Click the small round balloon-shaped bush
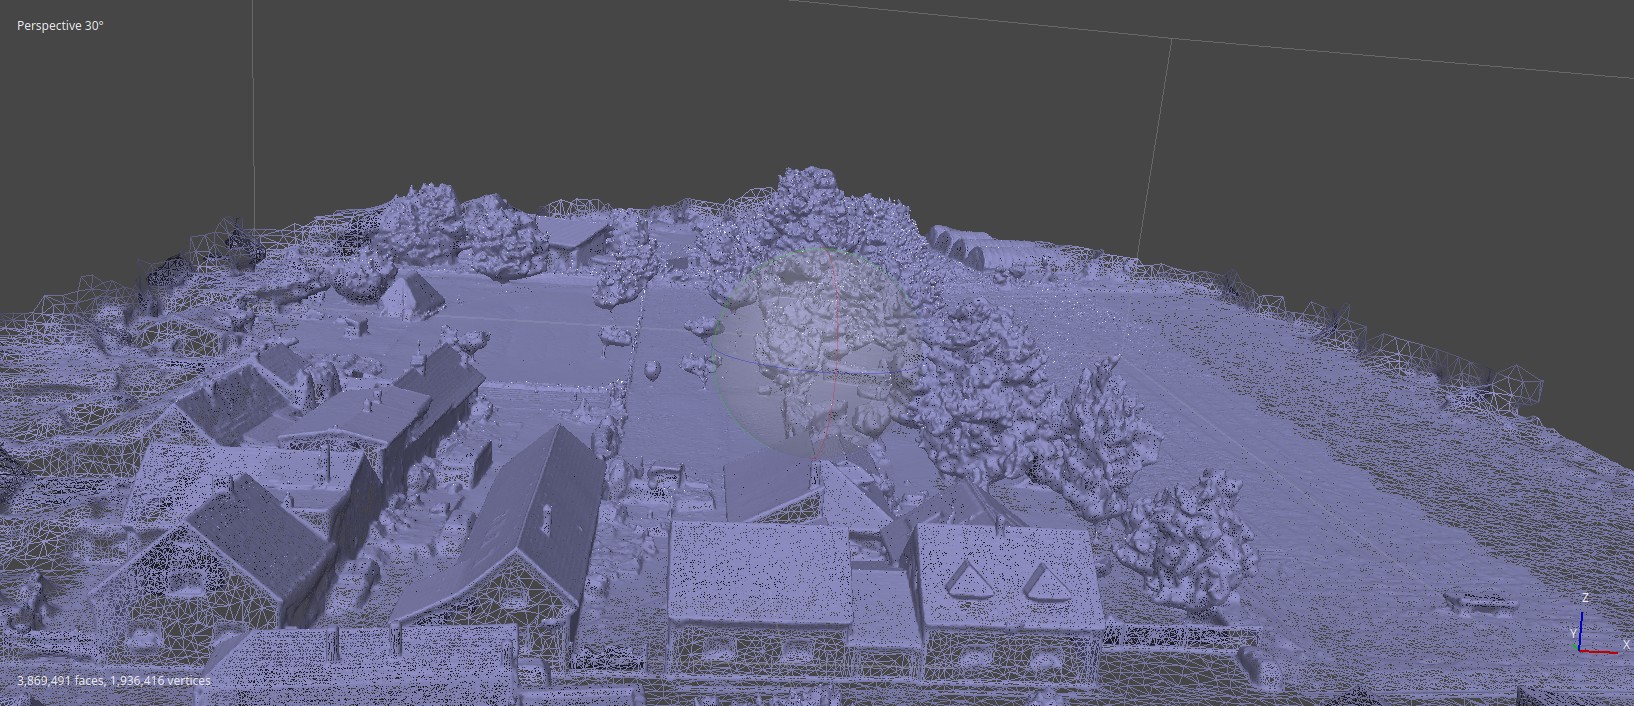Viewport: 1634px width, 706px height. coord(653,372)
